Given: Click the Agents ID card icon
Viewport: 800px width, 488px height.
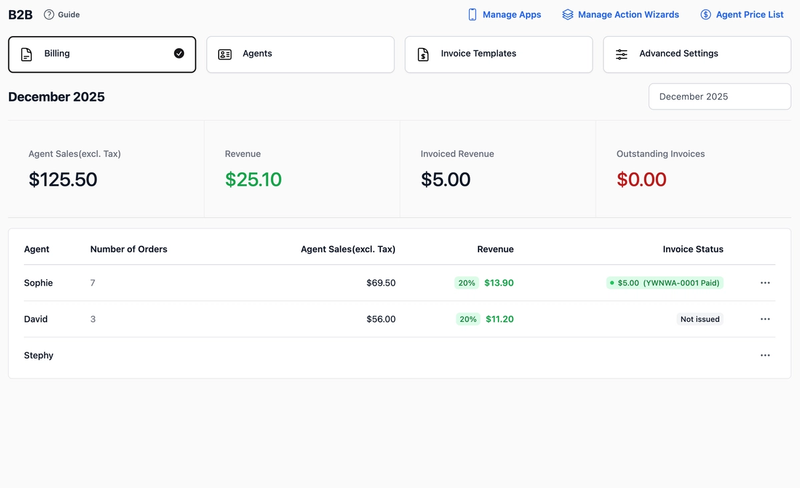Looking at the screenshot, I should 225,54.
